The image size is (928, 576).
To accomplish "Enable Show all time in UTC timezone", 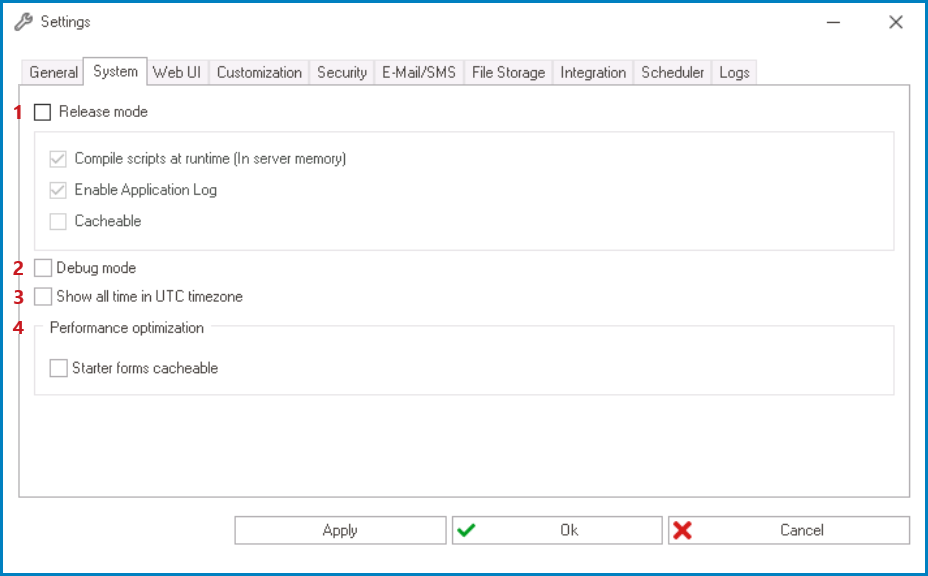I will pyautogui.click(x=43, y=297).
